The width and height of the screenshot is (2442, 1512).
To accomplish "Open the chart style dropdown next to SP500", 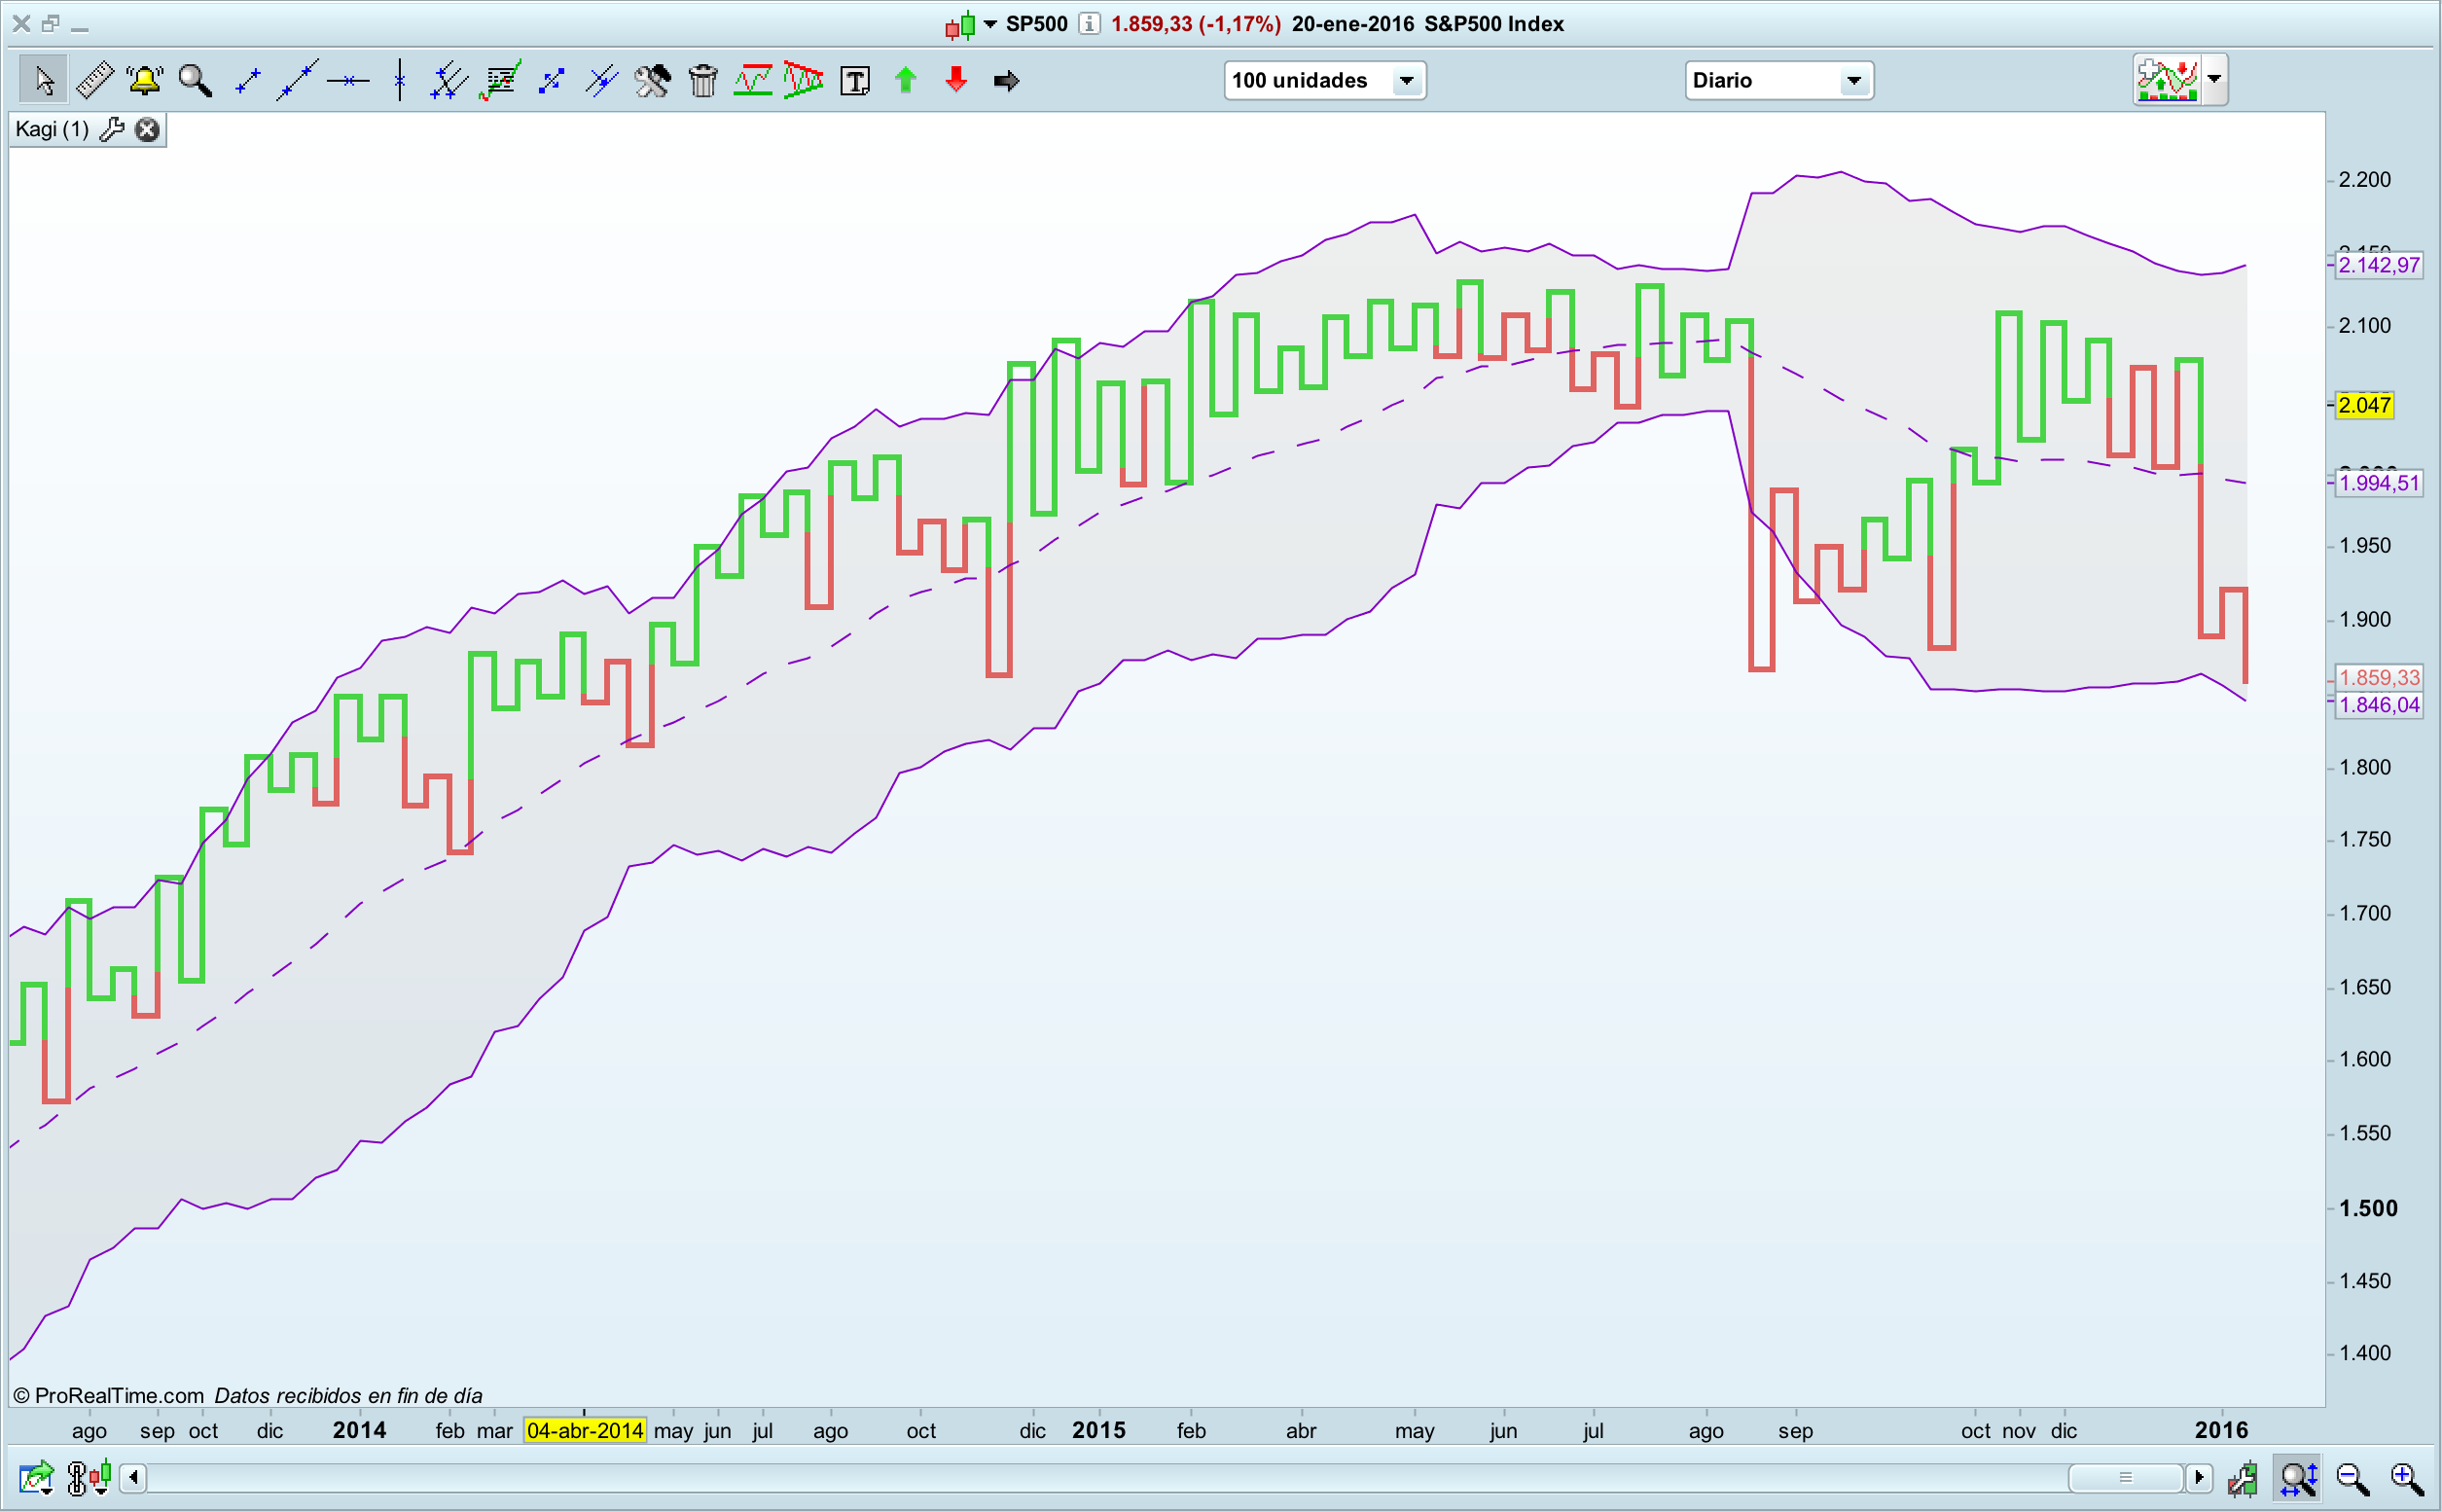I will (x=990, y=24).
